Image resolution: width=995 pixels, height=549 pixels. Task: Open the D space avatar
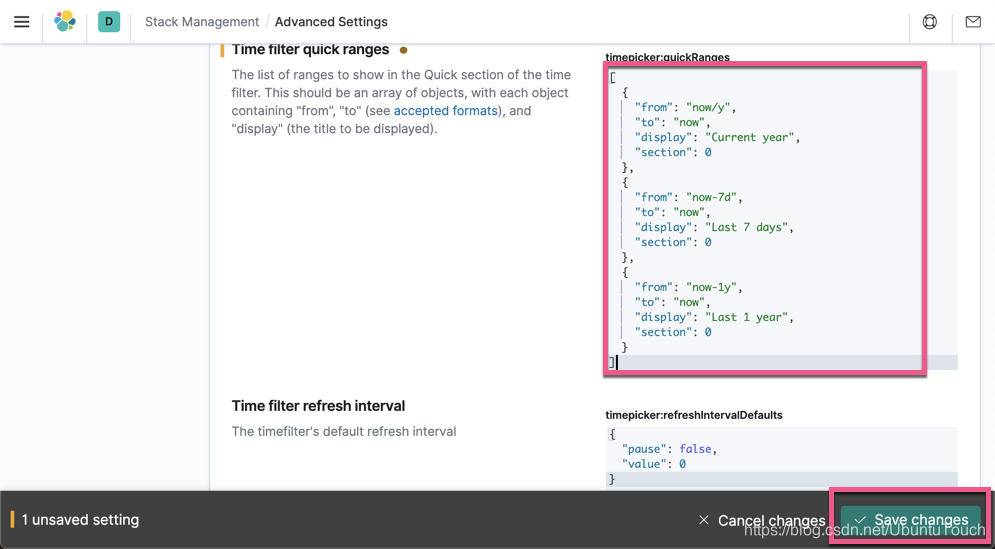[x=109, y=22]
